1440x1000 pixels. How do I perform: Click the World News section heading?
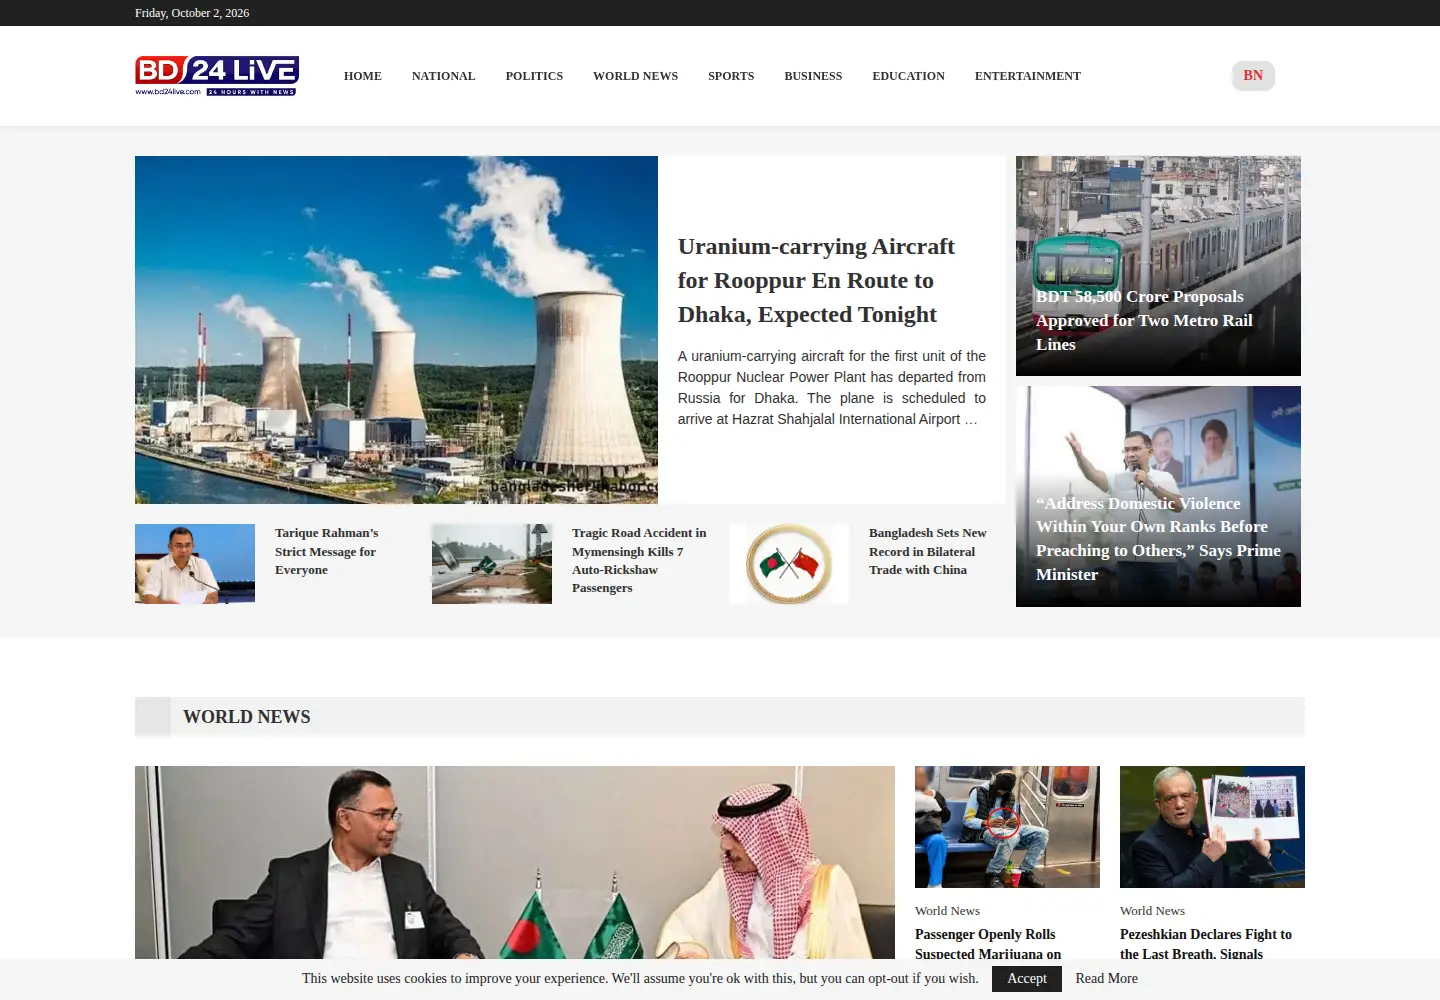click(247, 717)
